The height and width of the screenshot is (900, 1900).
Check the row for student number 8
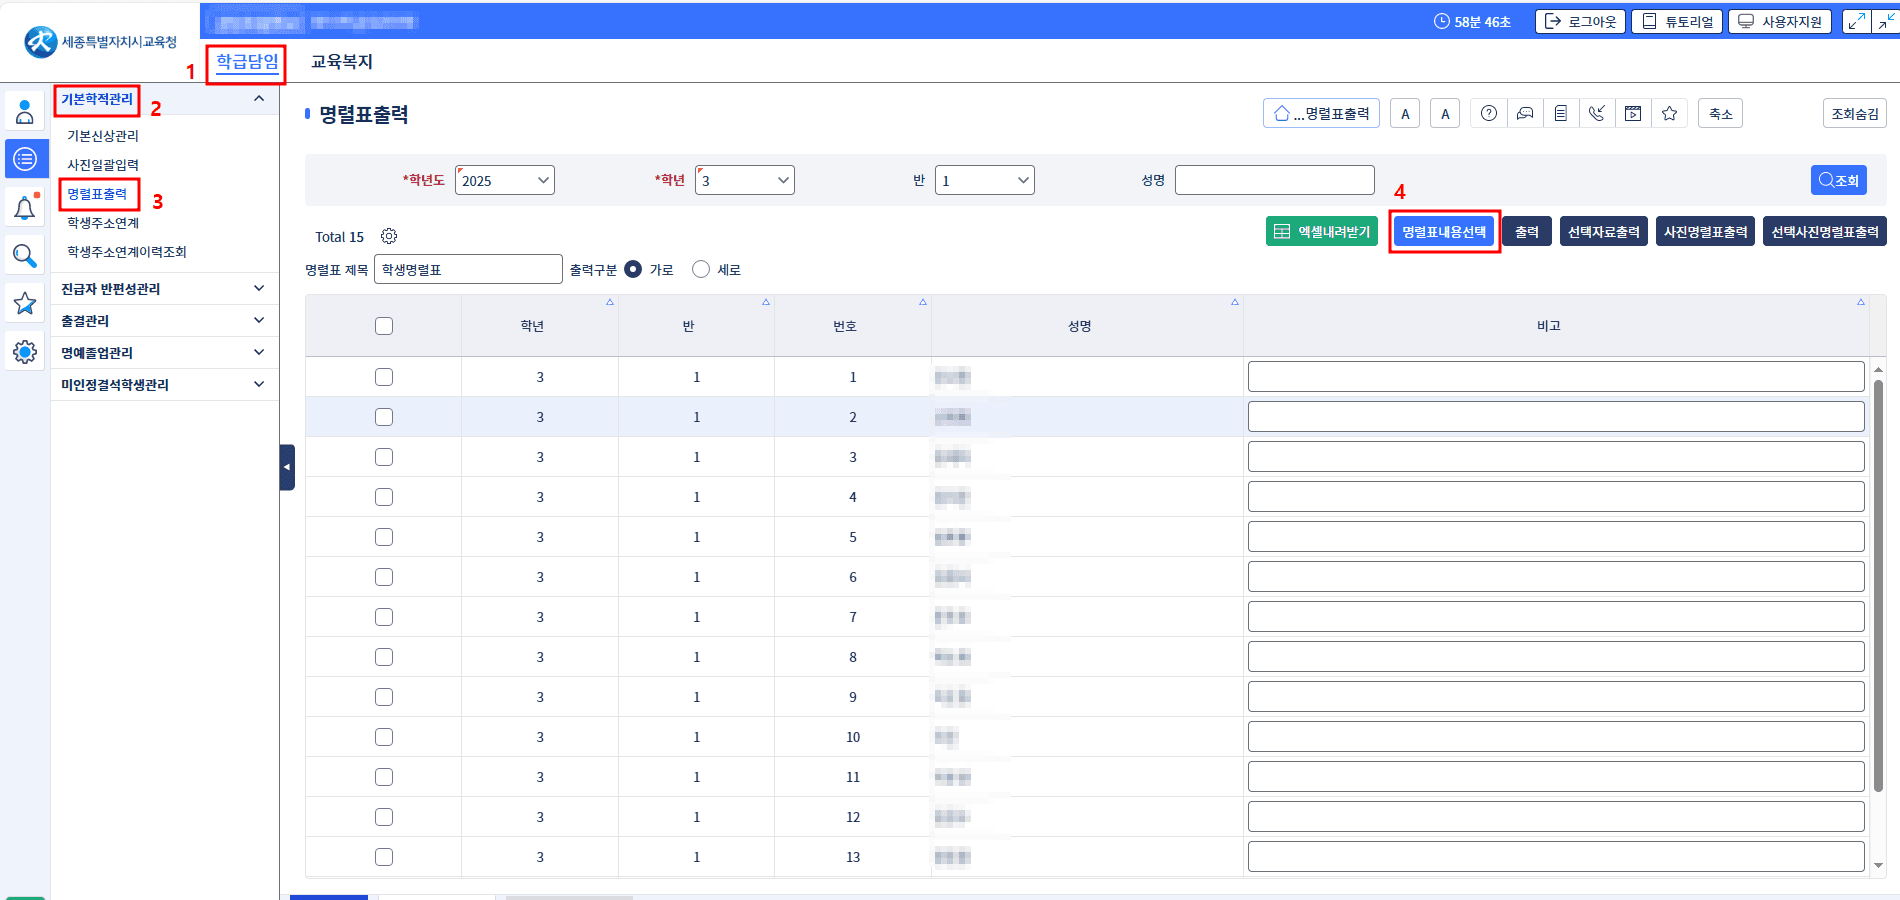(384, 657)
